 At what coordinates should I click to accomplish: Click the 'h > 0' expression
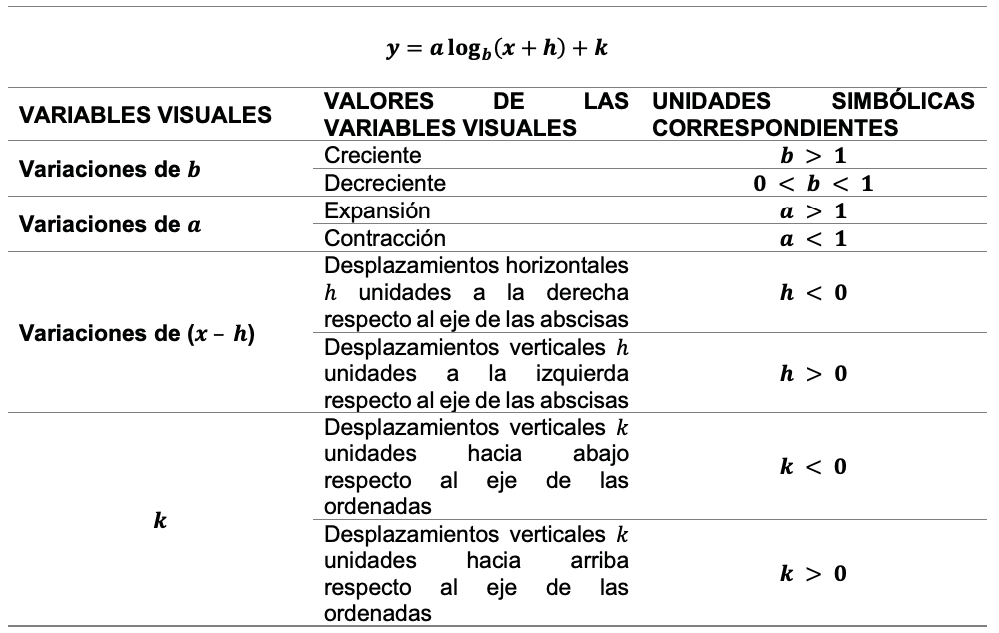tap(812, 374)
